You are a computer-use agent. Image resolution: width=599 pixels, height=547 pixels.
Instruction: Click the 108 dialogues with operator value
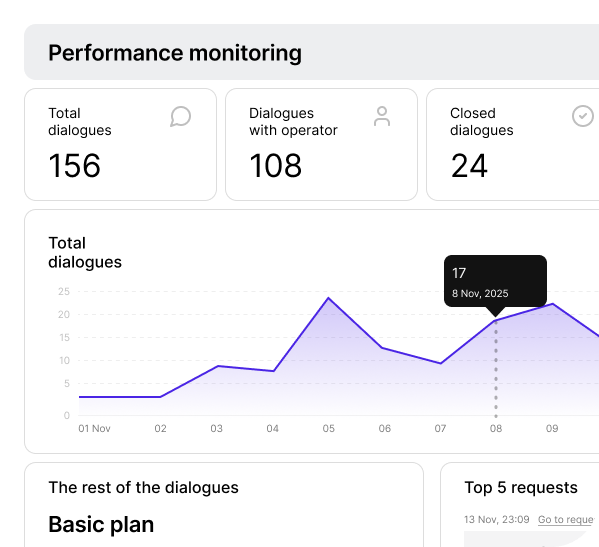click(275, 165)
